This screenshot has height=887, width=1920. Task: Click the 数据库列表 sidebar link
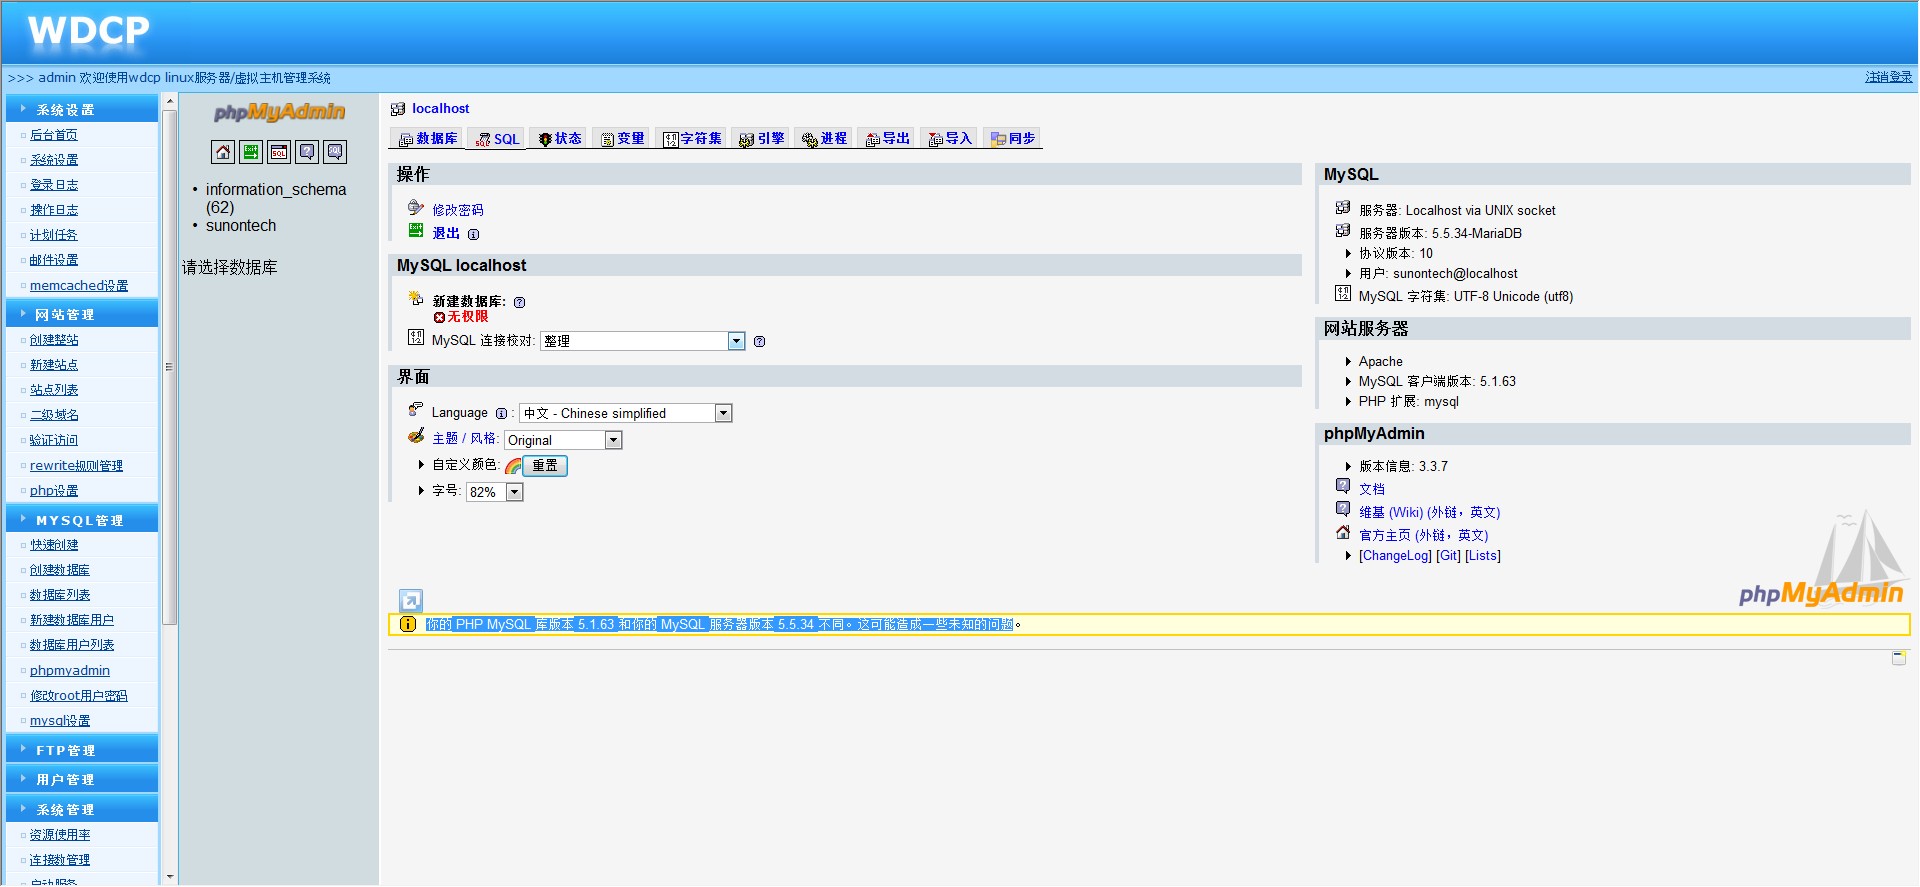pos(60,595)
